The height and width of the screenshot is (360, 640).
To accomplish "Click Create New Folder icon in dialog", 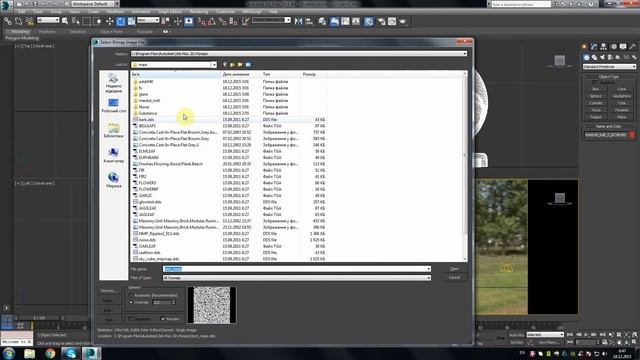I will click(240, 64).
